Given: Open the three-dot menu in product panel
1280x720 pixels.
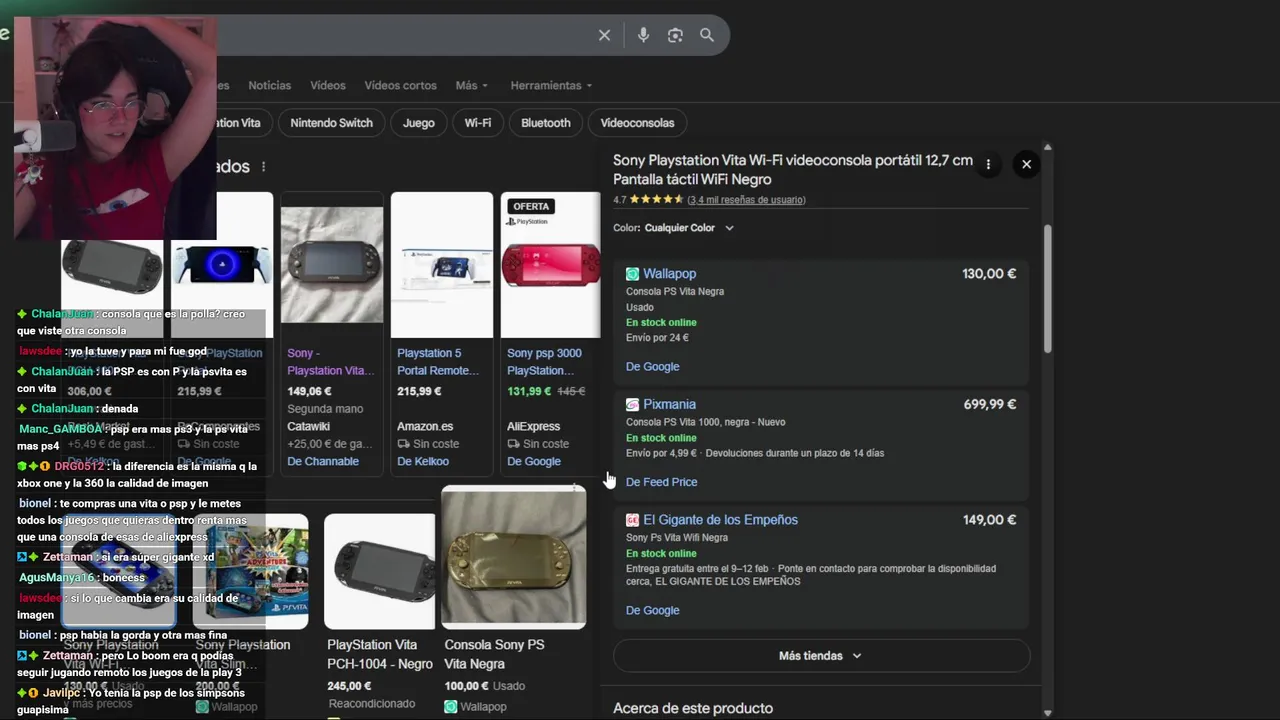Looking at the screenshot, I should (988, 165).
